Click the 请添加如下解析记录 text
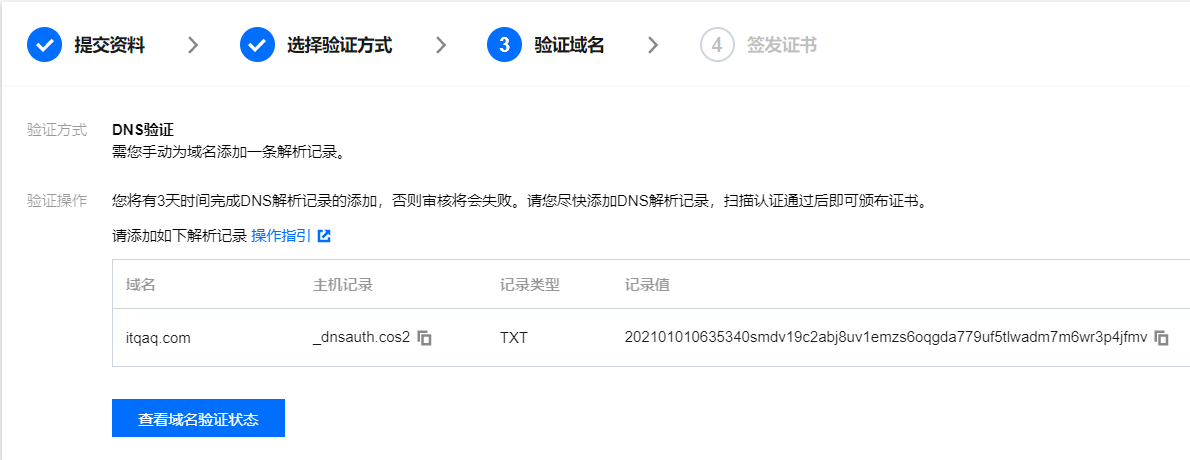 click(x=179, y=236)
